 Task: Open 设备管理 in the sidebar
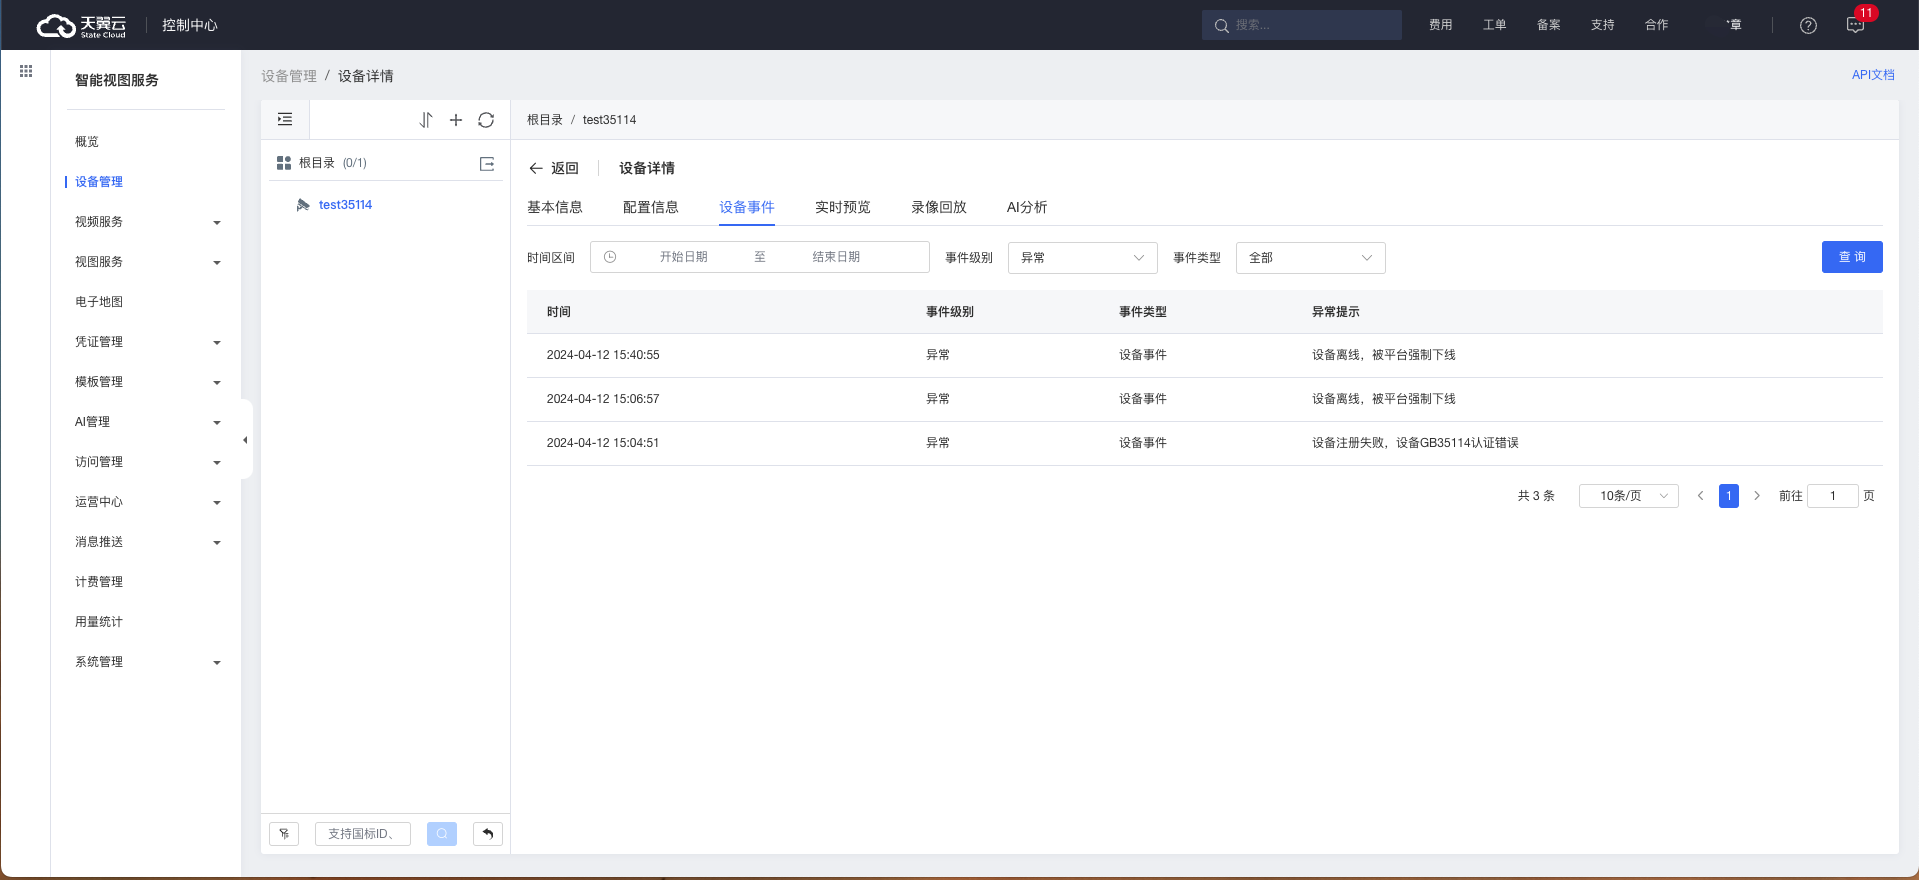[99, 182]
